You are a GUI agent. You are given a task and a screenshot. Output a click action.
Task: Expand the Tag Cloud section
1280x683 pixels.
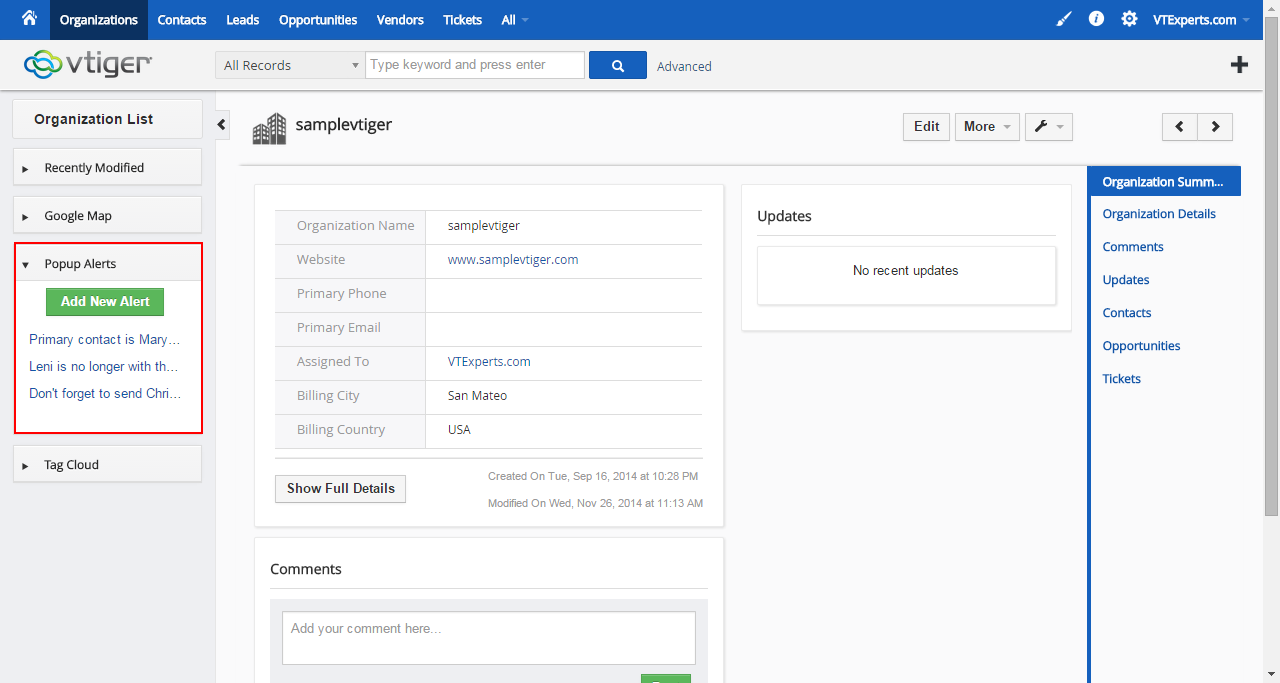click(107, 464)
